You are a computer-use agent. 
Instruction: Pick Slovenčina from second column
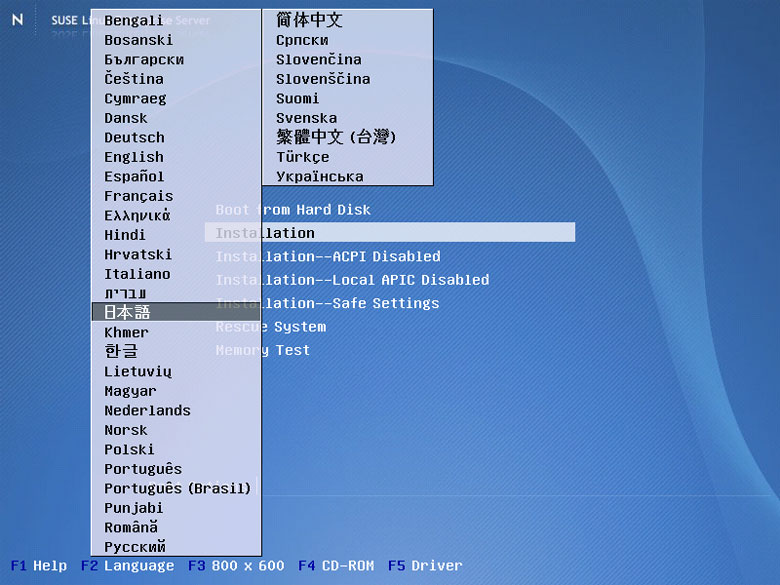[318, 59]
